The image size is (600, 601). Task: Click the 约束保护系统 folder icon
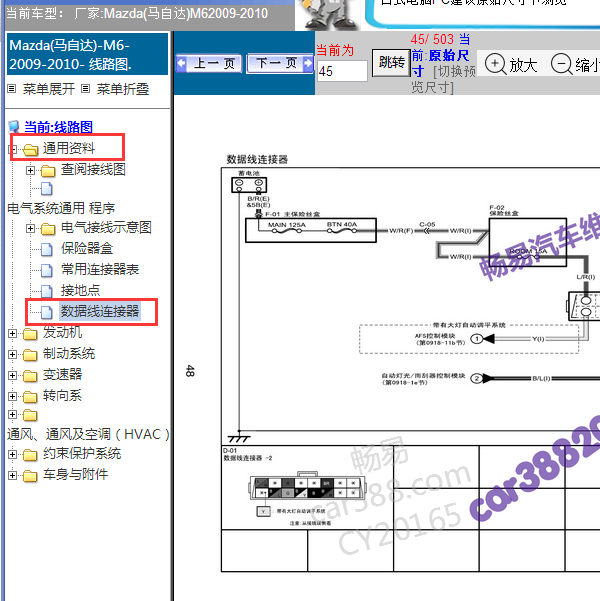30,455
